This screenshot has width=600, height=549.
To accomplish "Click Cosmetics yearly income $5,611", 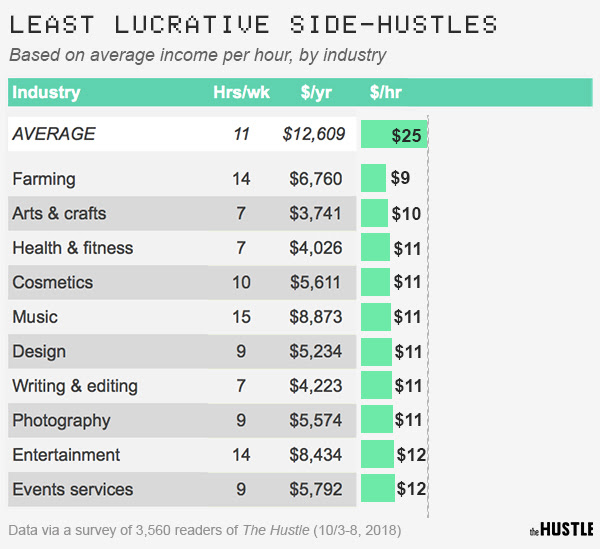I will (315, 282).
